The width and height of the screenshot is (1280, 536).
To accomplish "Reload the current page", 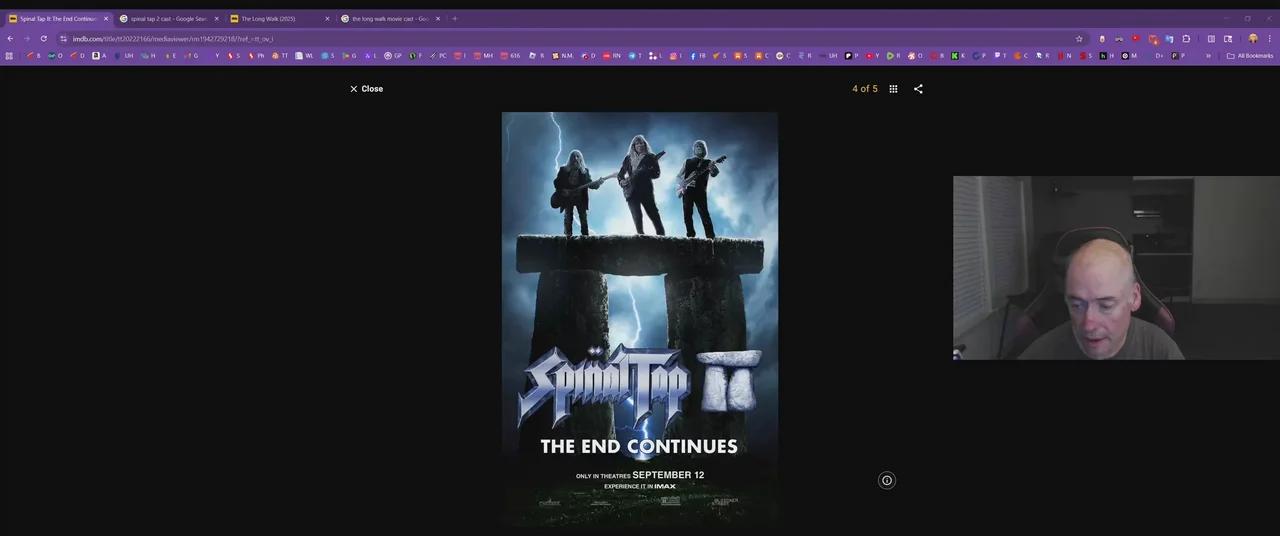I will point(43,39).
